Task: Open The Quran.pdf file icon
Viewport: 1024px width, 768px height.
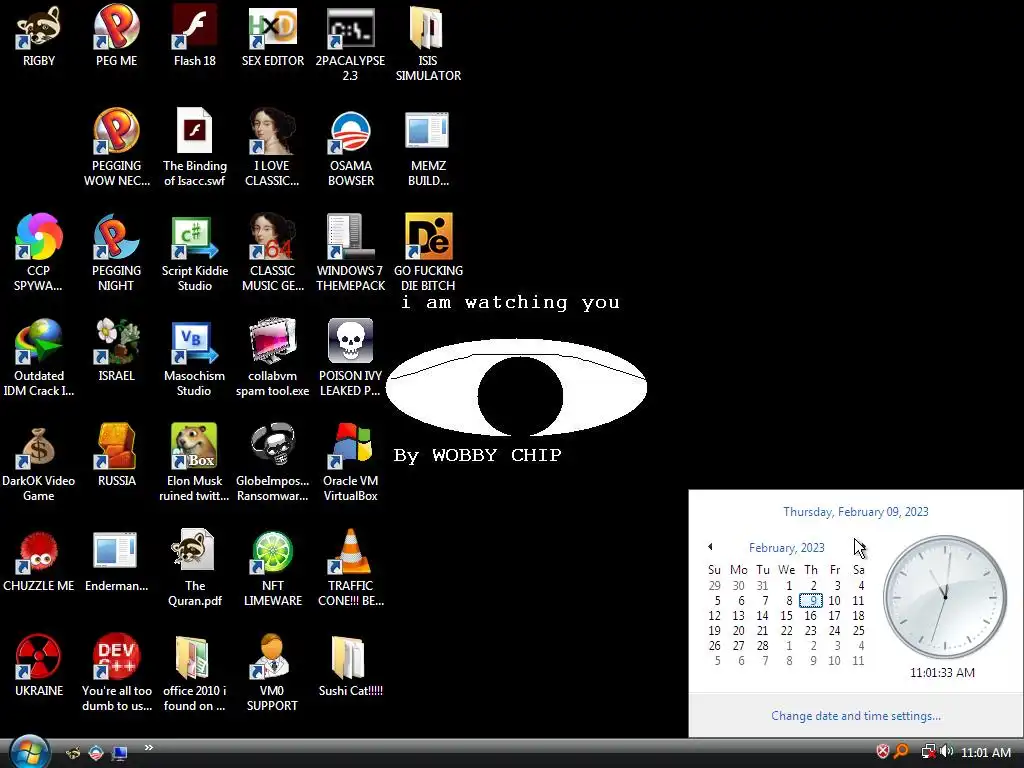Action: (195, 568)
